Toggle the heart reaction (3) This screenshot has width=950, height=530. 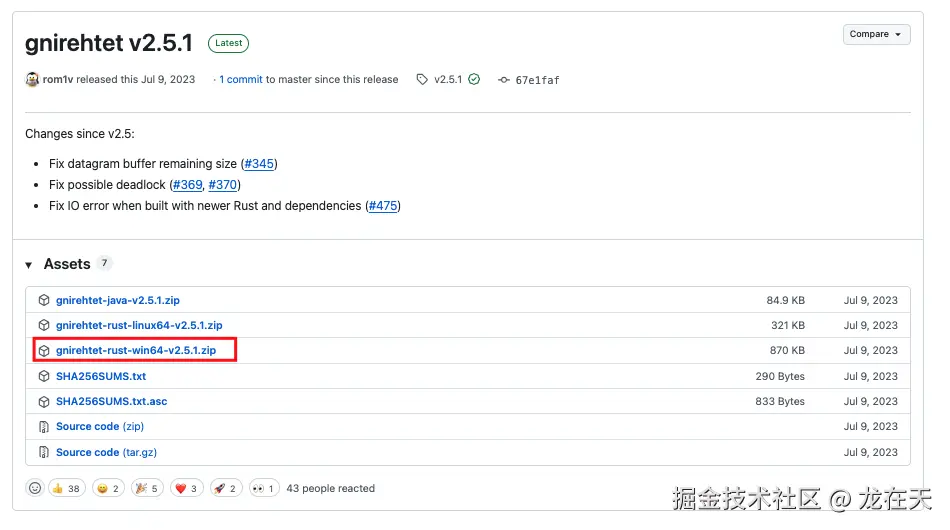[x=187, y=488]
